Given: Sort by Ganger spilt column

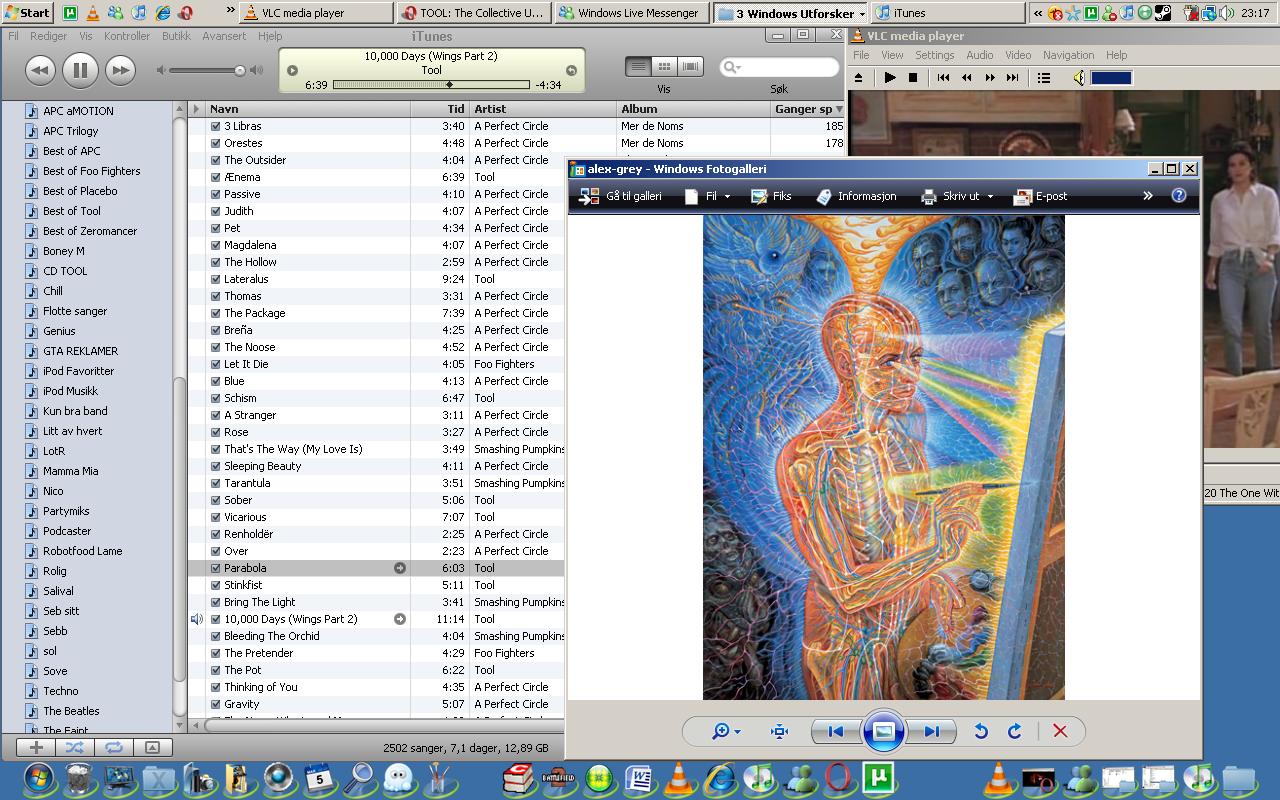Looking at the screenshot, I should click(x=808, y=109).
